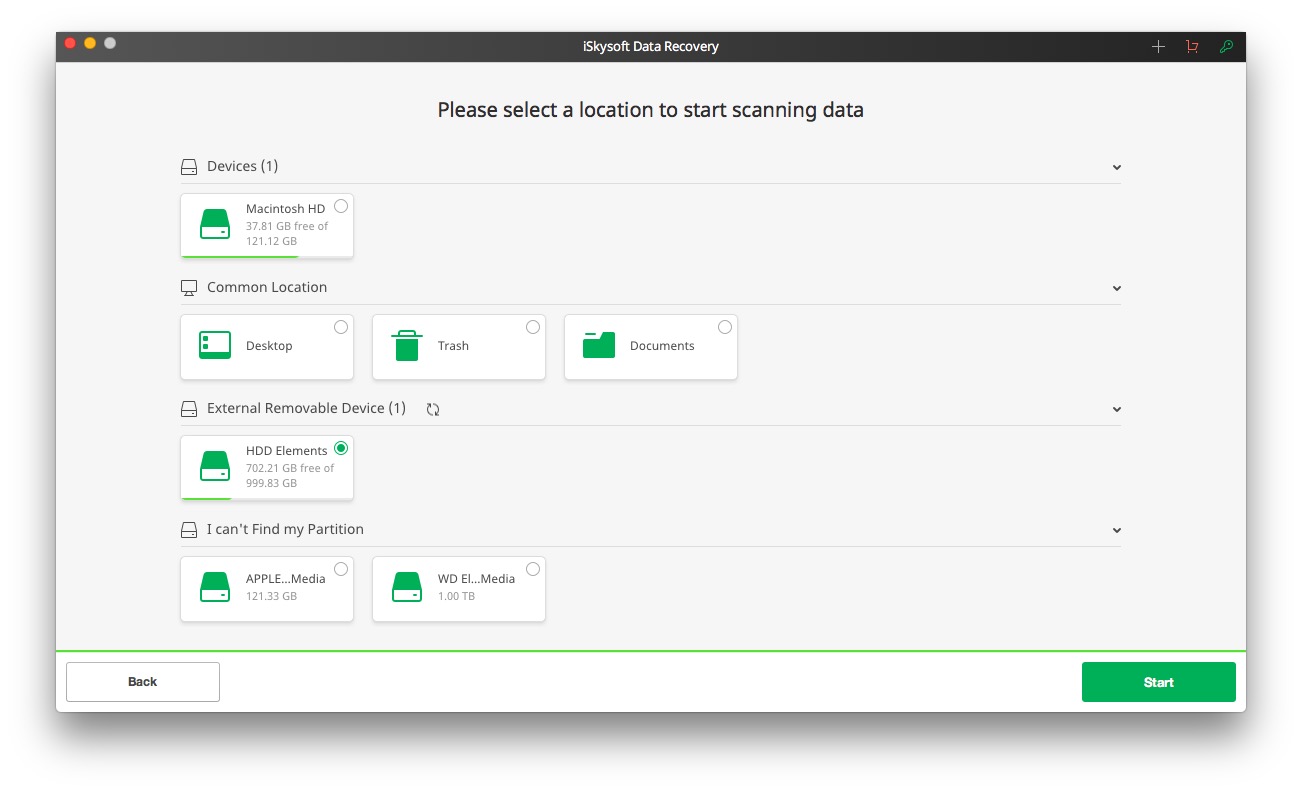This screenshot has width=1302, height=792.
Task: Click the APPLE...Media disk icon
Action: [x=215, y=587]
